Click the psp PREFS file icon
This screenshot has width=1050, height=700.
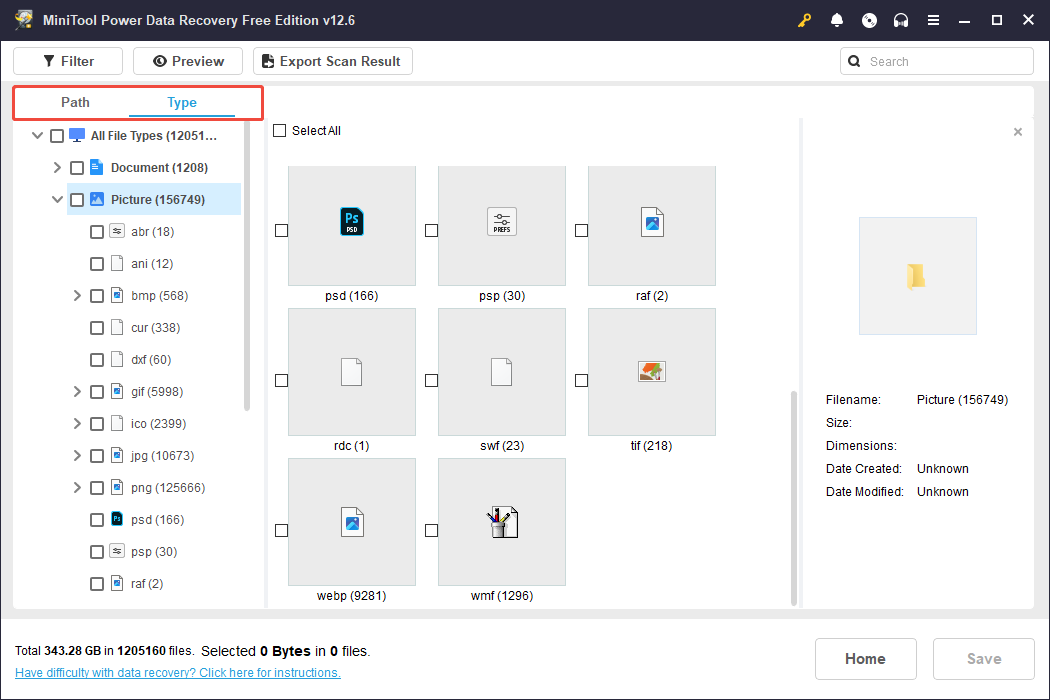pos(502,222)
